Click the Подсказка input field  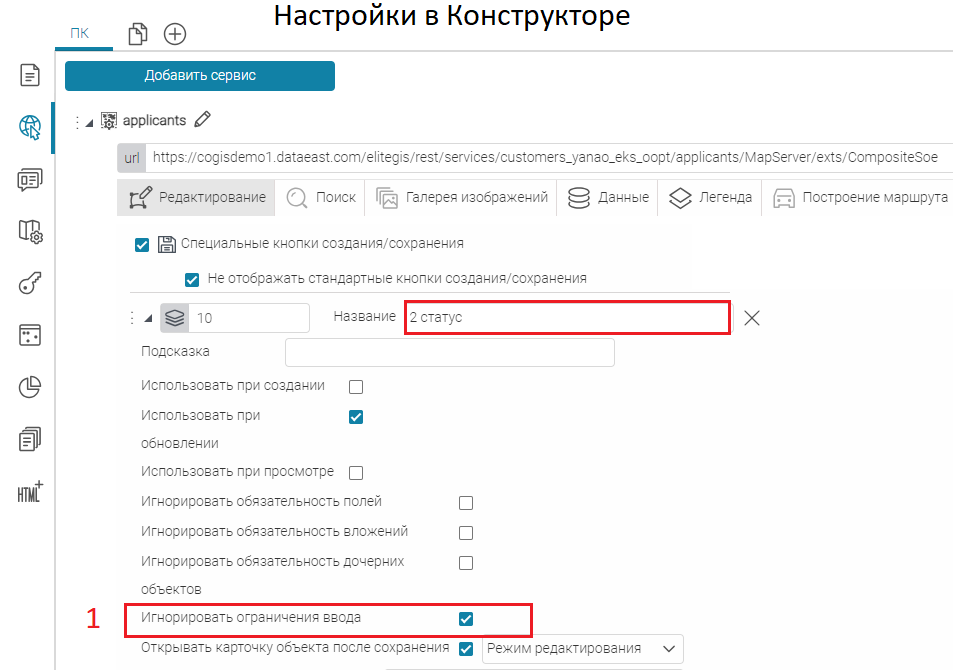pos(449,353)
